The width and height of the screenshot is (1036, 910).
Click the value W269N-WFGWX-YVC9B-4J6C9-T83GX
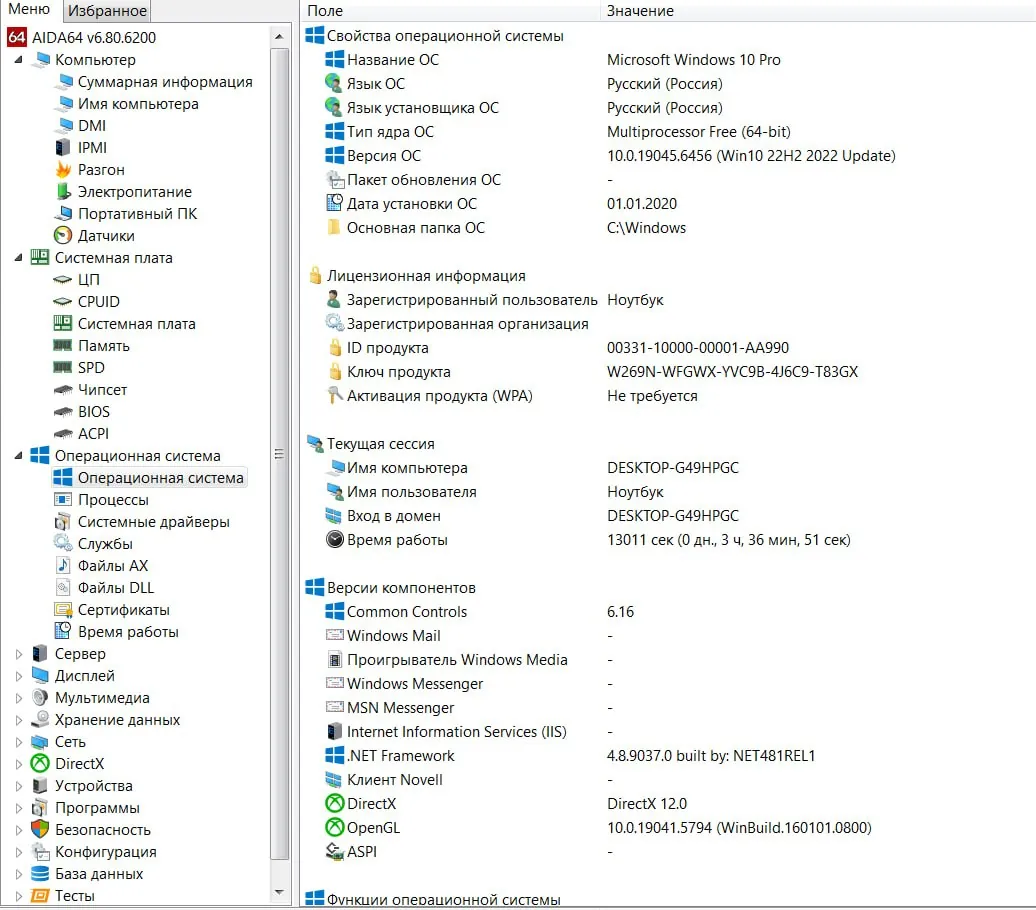[732, 371]
